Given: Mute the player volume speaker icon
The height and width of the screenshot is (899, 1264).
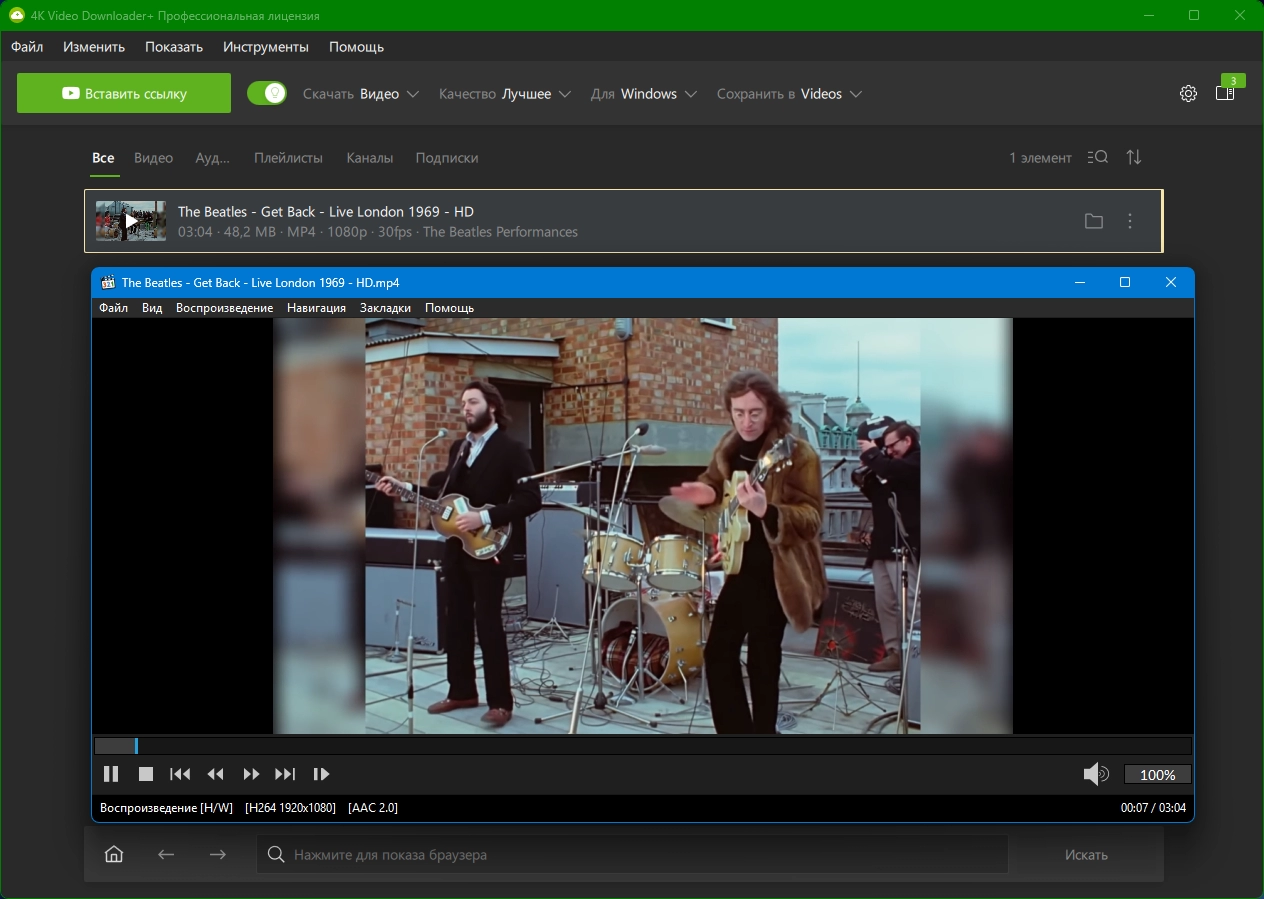Looking at the screenshot, I should pos(1096,774).
